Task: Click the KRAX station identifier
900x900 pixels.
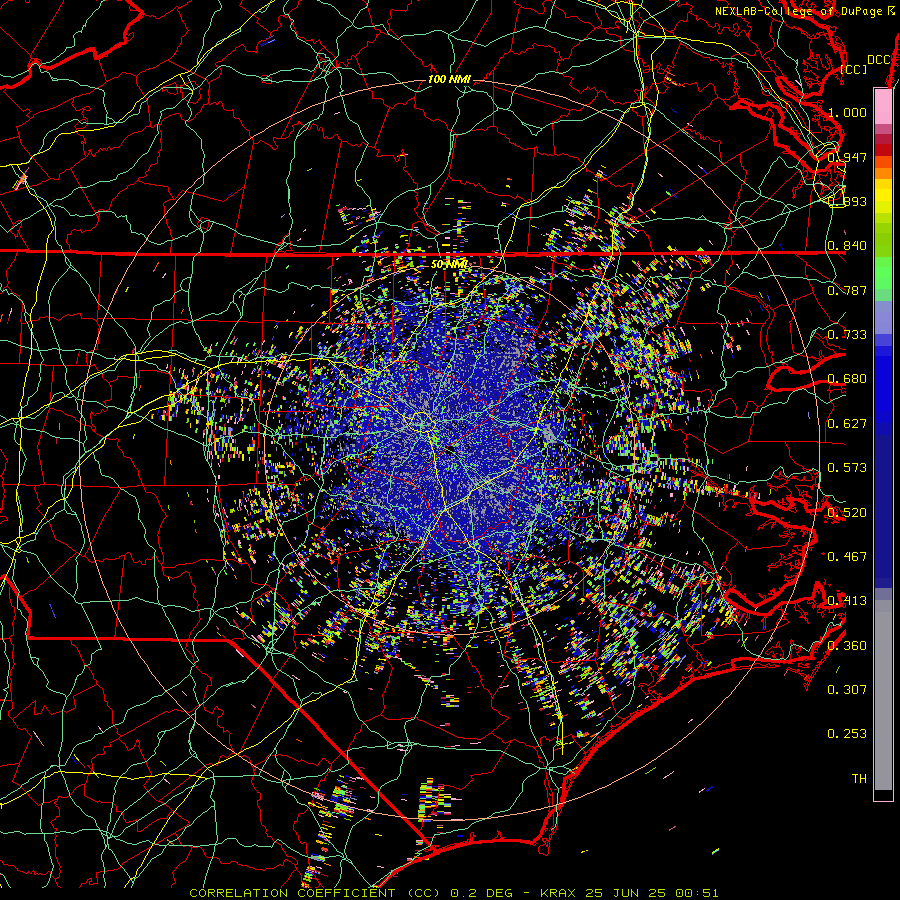Action: point(558,893)
